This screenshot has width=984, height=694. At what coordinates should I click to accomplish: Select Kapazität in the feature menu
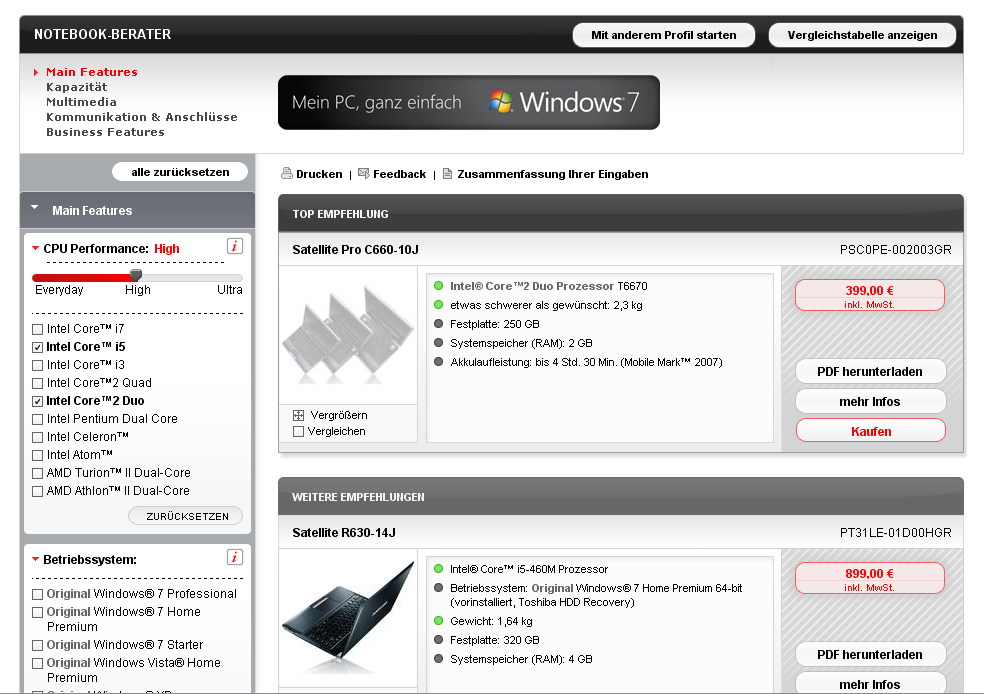point(76,87)
